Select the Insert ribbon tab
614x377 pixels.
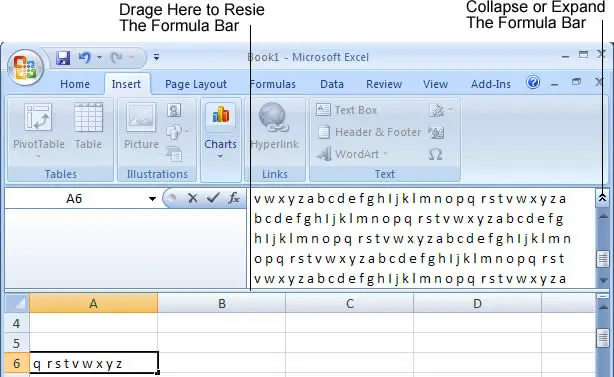(x=126, y=84)
